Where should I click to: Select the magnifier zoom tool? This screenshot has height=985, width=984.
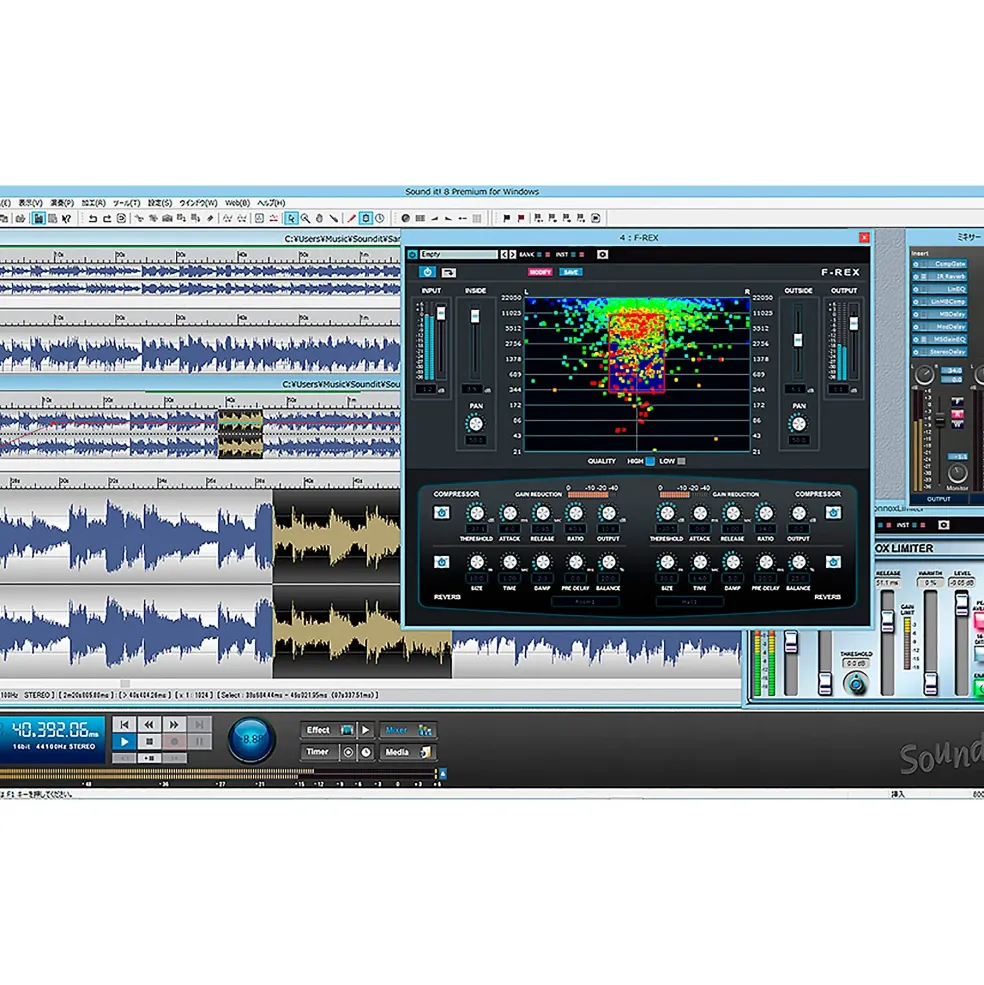click(305, 219)
